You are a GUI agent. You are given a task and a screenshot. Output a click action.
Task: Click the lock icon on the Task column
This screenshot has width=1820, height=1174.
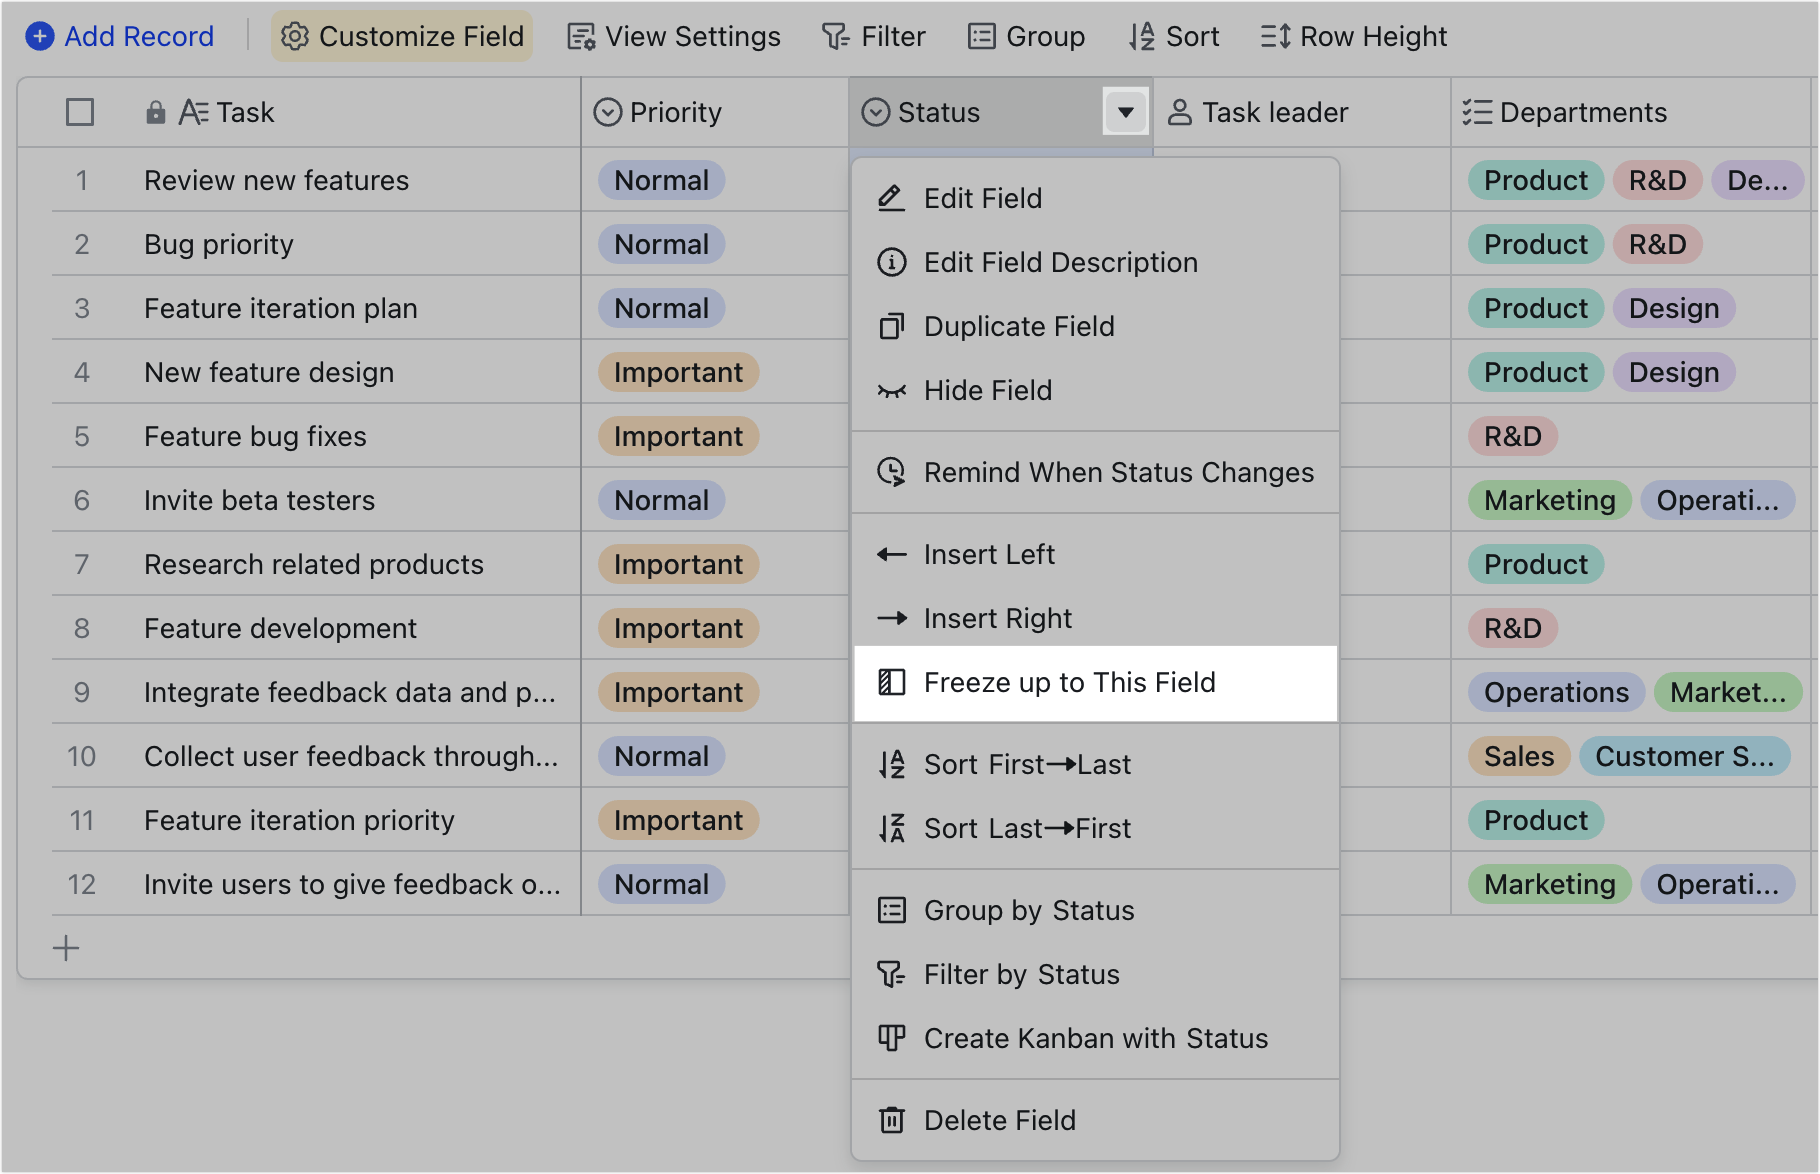pos(155,112)
